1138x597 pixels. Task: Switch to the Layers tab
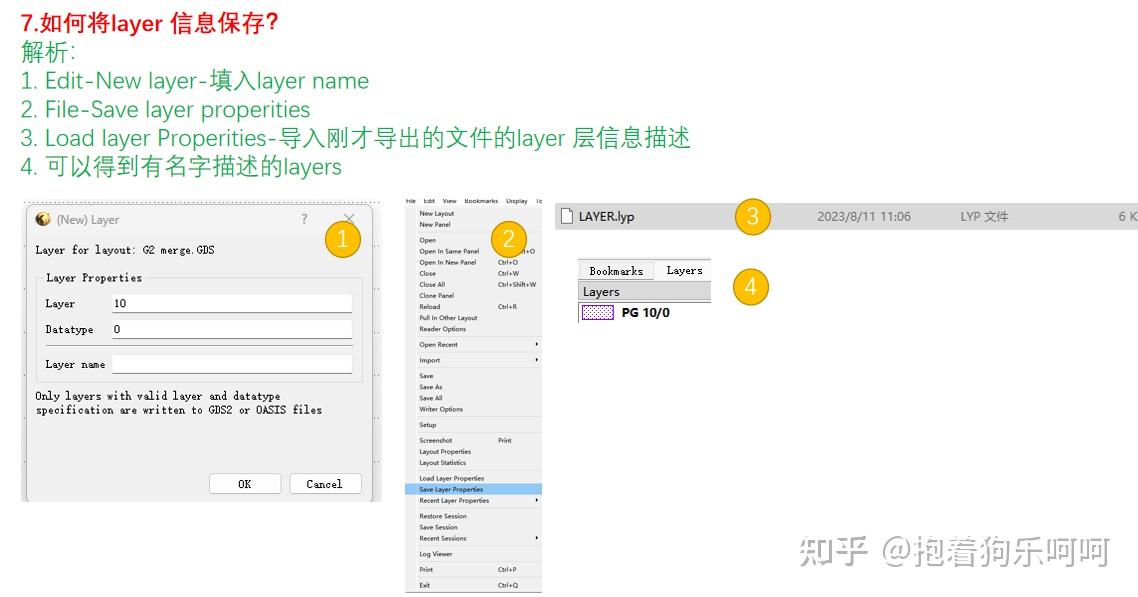pos(684,270)
